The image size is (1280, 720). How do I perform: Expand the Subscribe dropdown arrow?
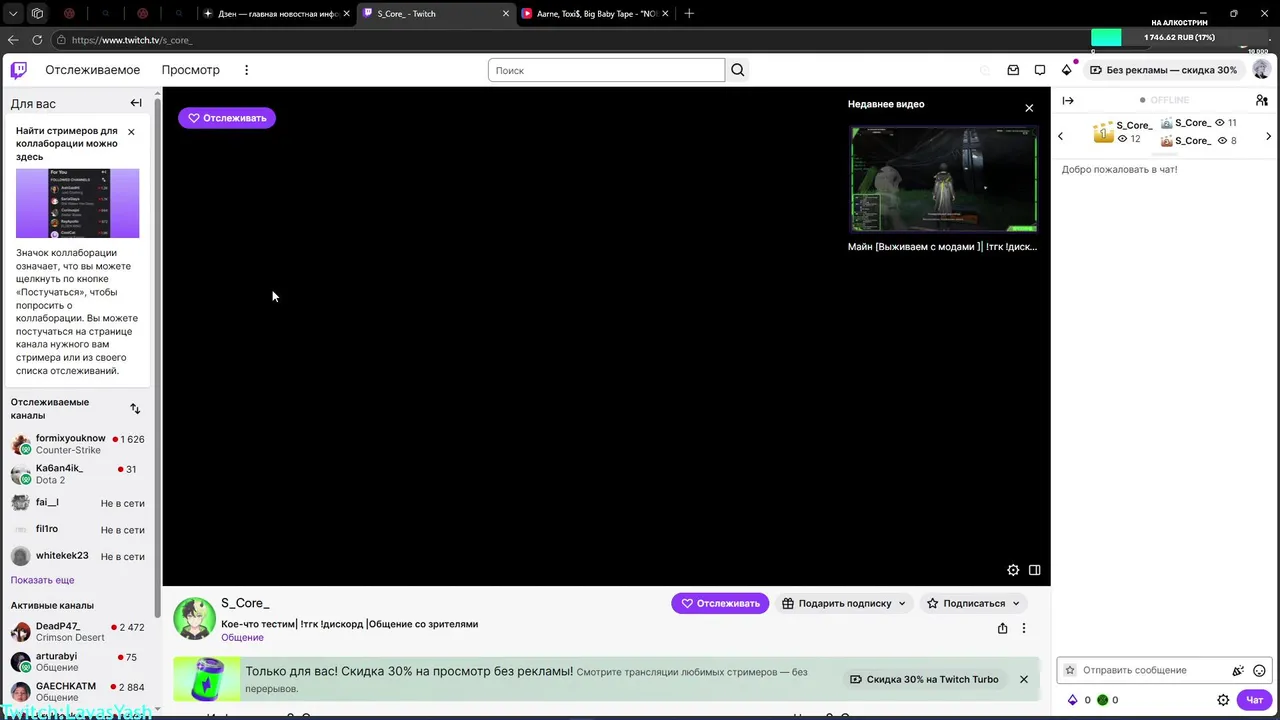pos(1016,603)
